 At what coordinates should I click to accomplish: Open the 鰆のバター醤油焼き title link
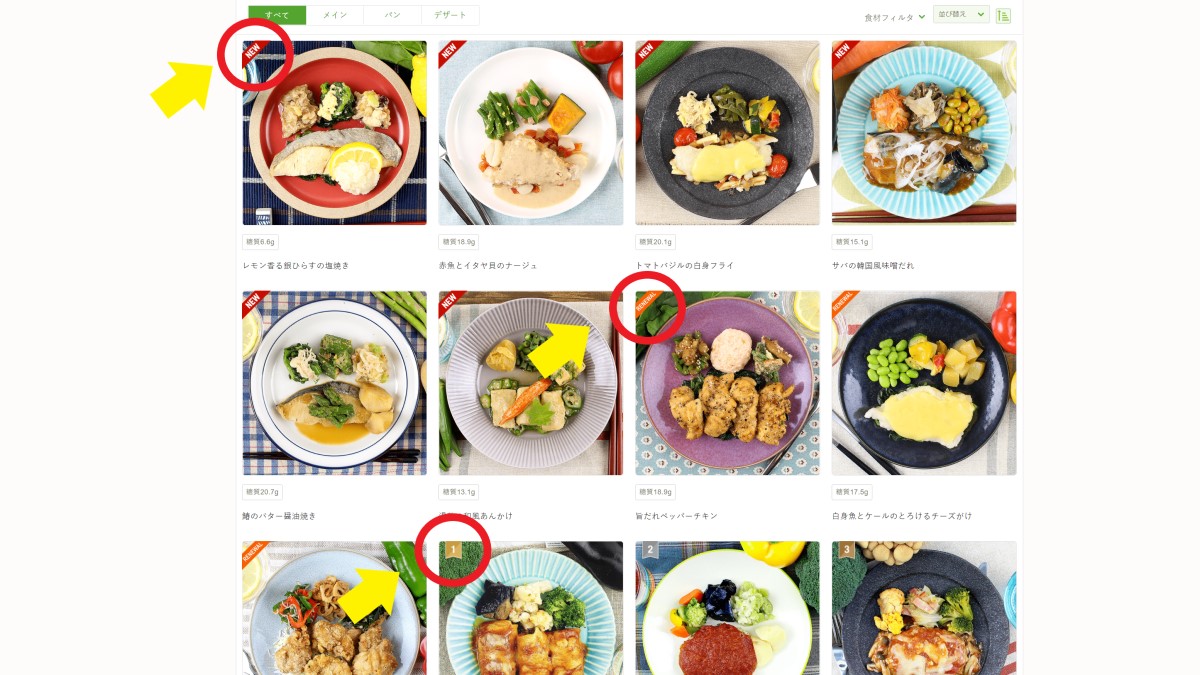tap(279, 516)
